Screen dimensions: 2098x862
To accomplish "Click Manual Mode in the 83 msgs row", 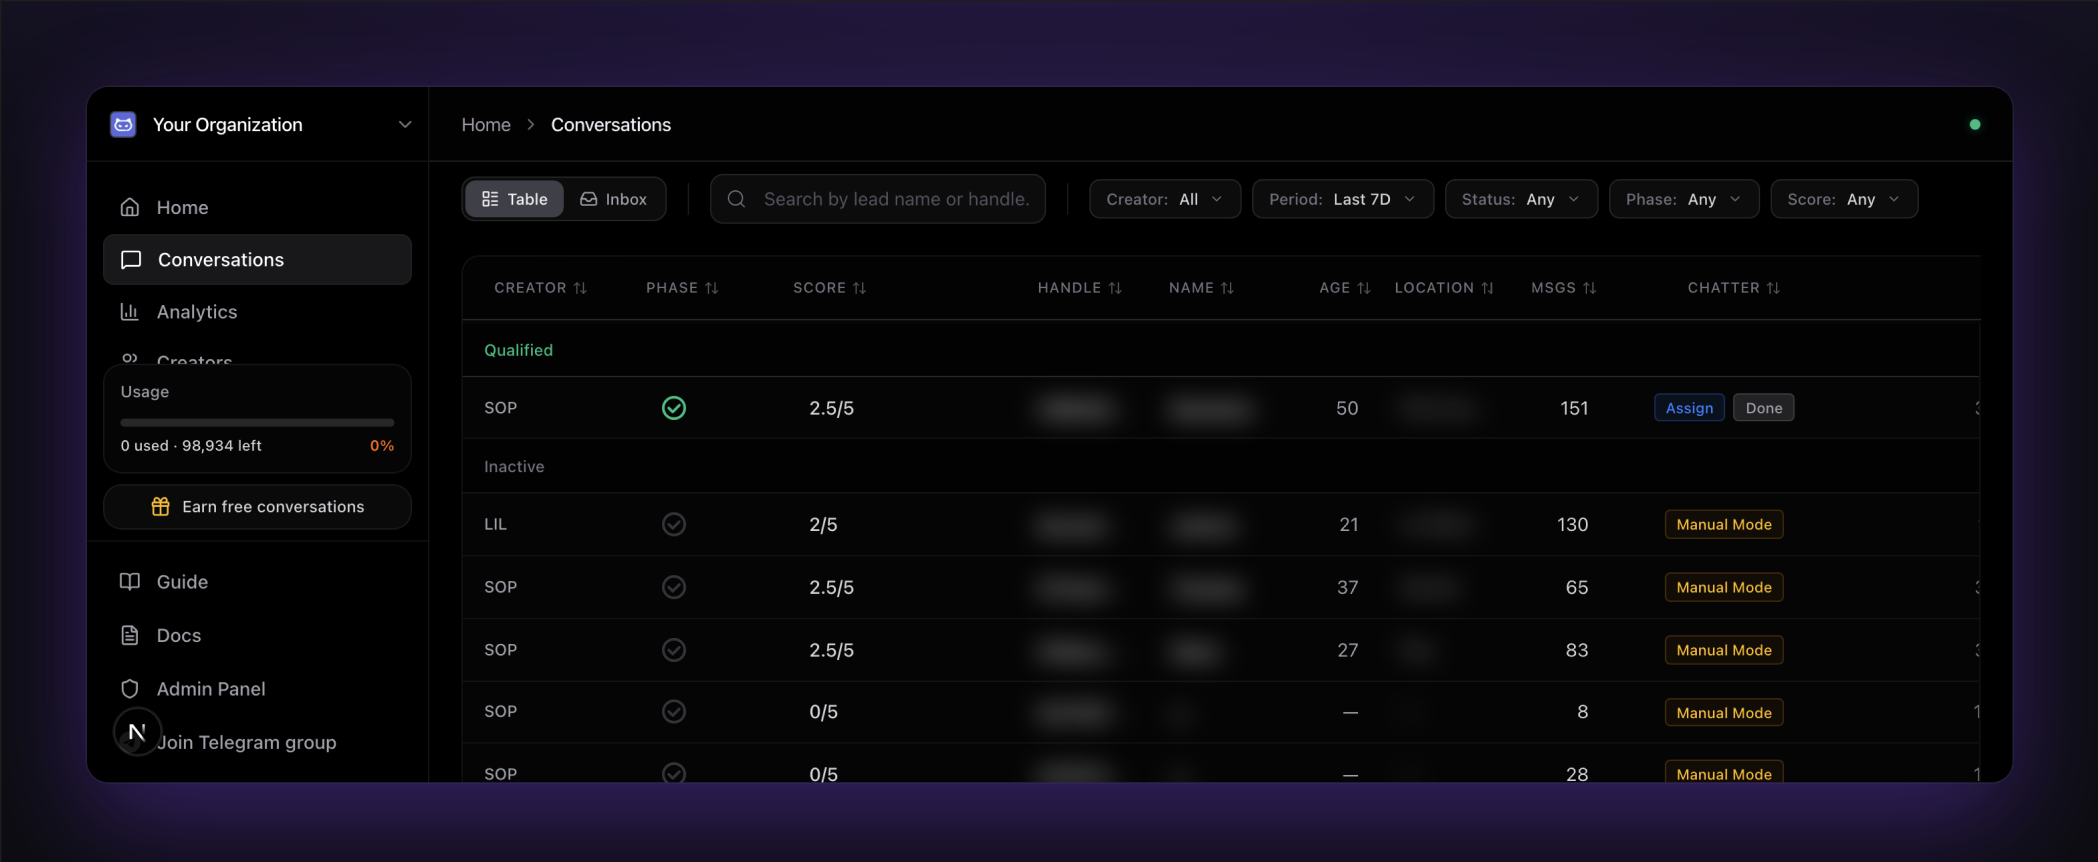I will pos(1724,650).
